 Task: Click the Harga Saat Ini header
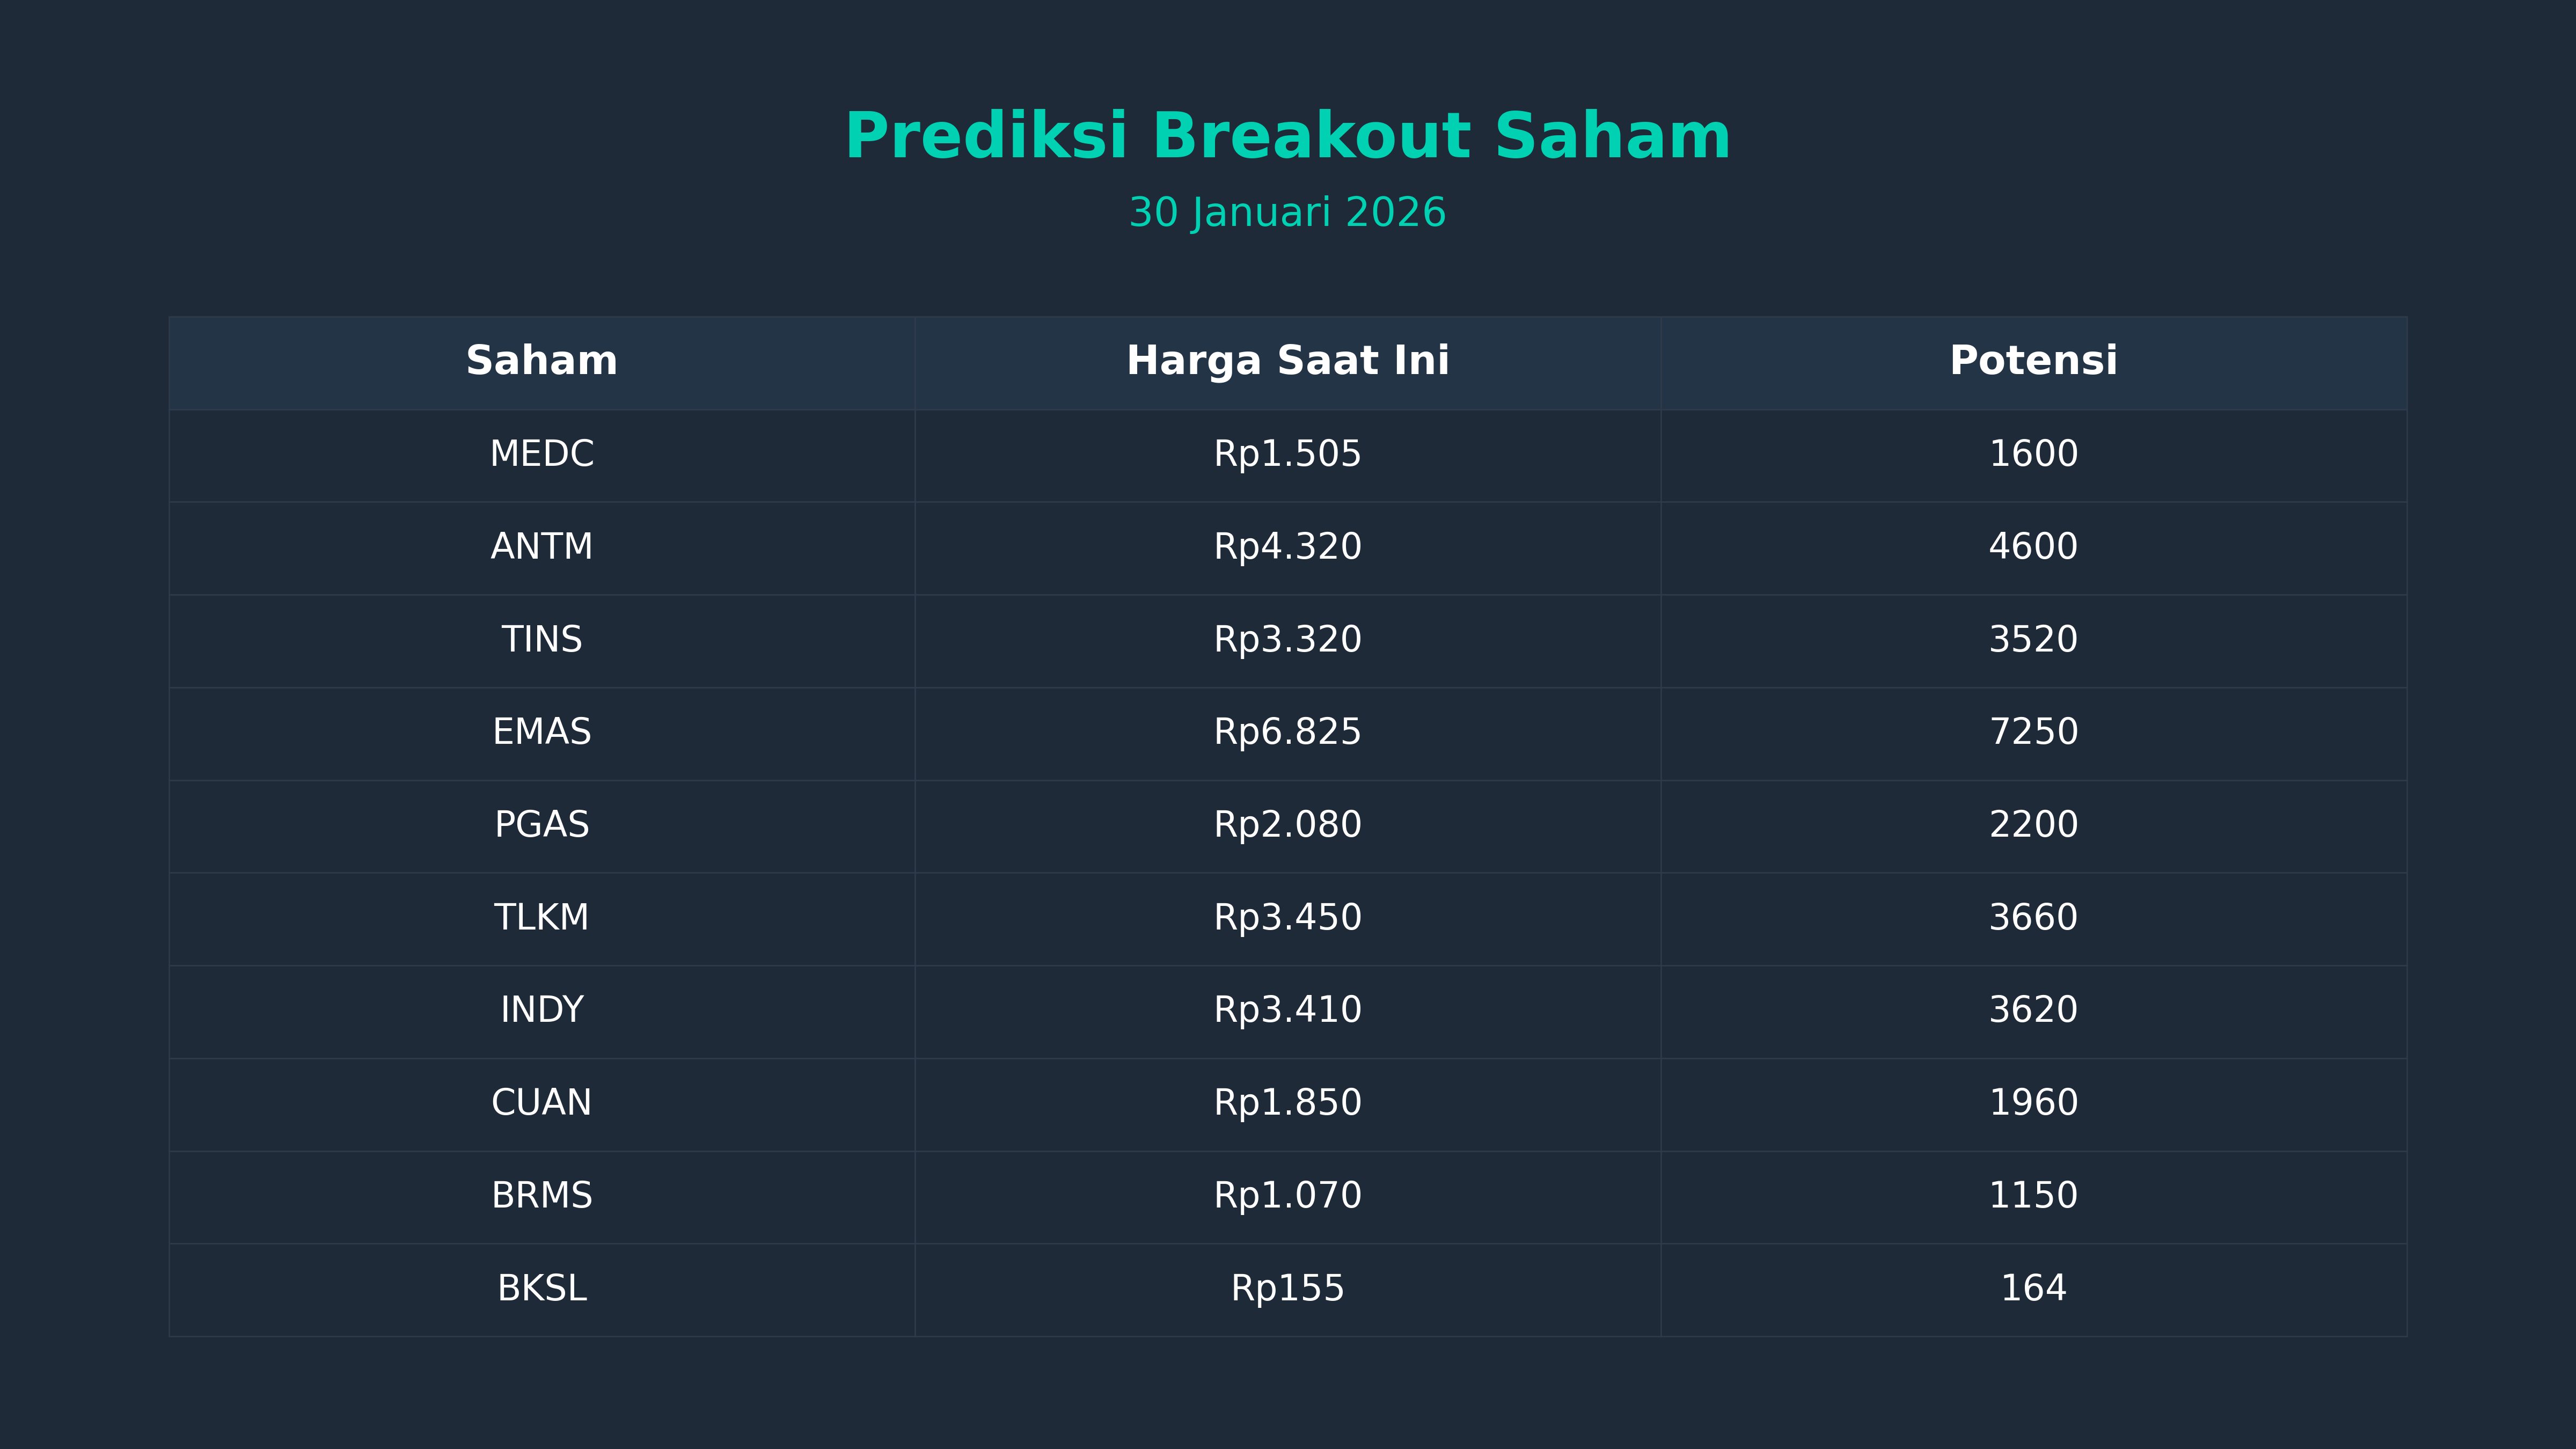point(1287,361)
